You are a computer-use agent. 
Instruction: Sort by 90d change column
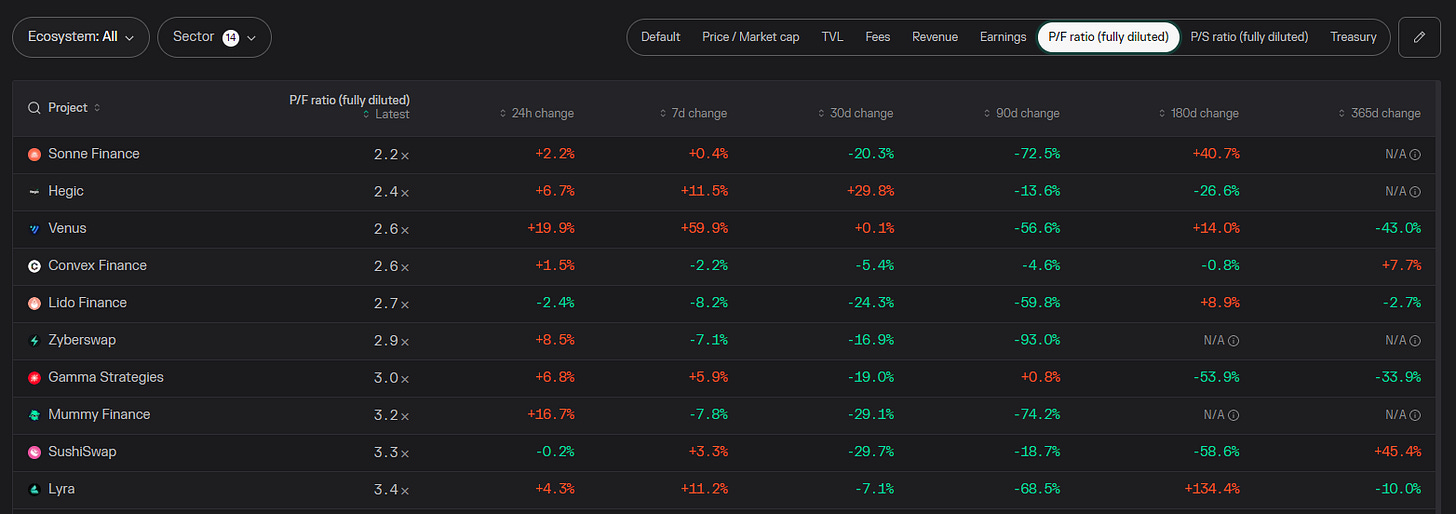pyautogui.click(x=1021, y=113)
